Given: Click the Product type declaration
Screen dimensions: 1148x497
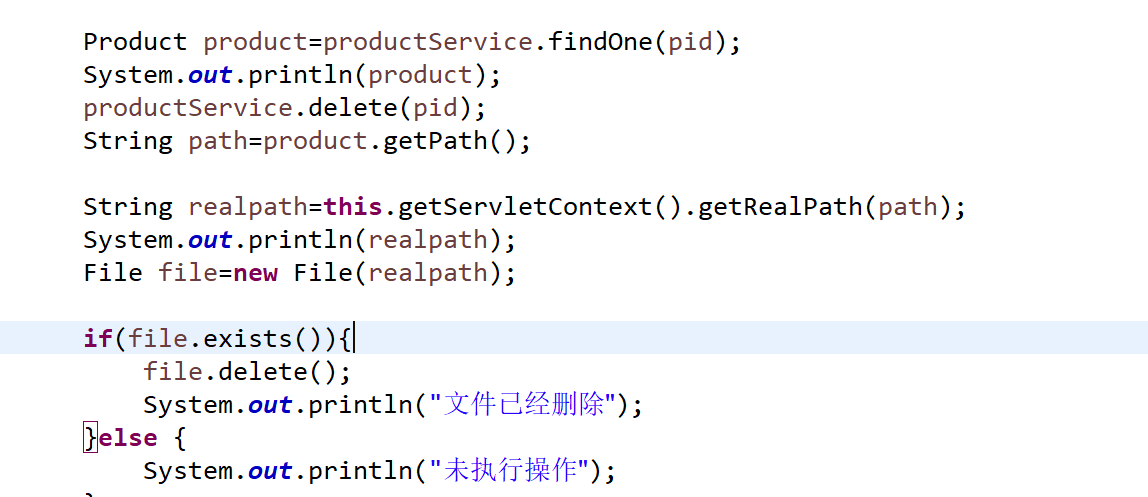Looking at the screenshot, I should (x=135, y=42).
